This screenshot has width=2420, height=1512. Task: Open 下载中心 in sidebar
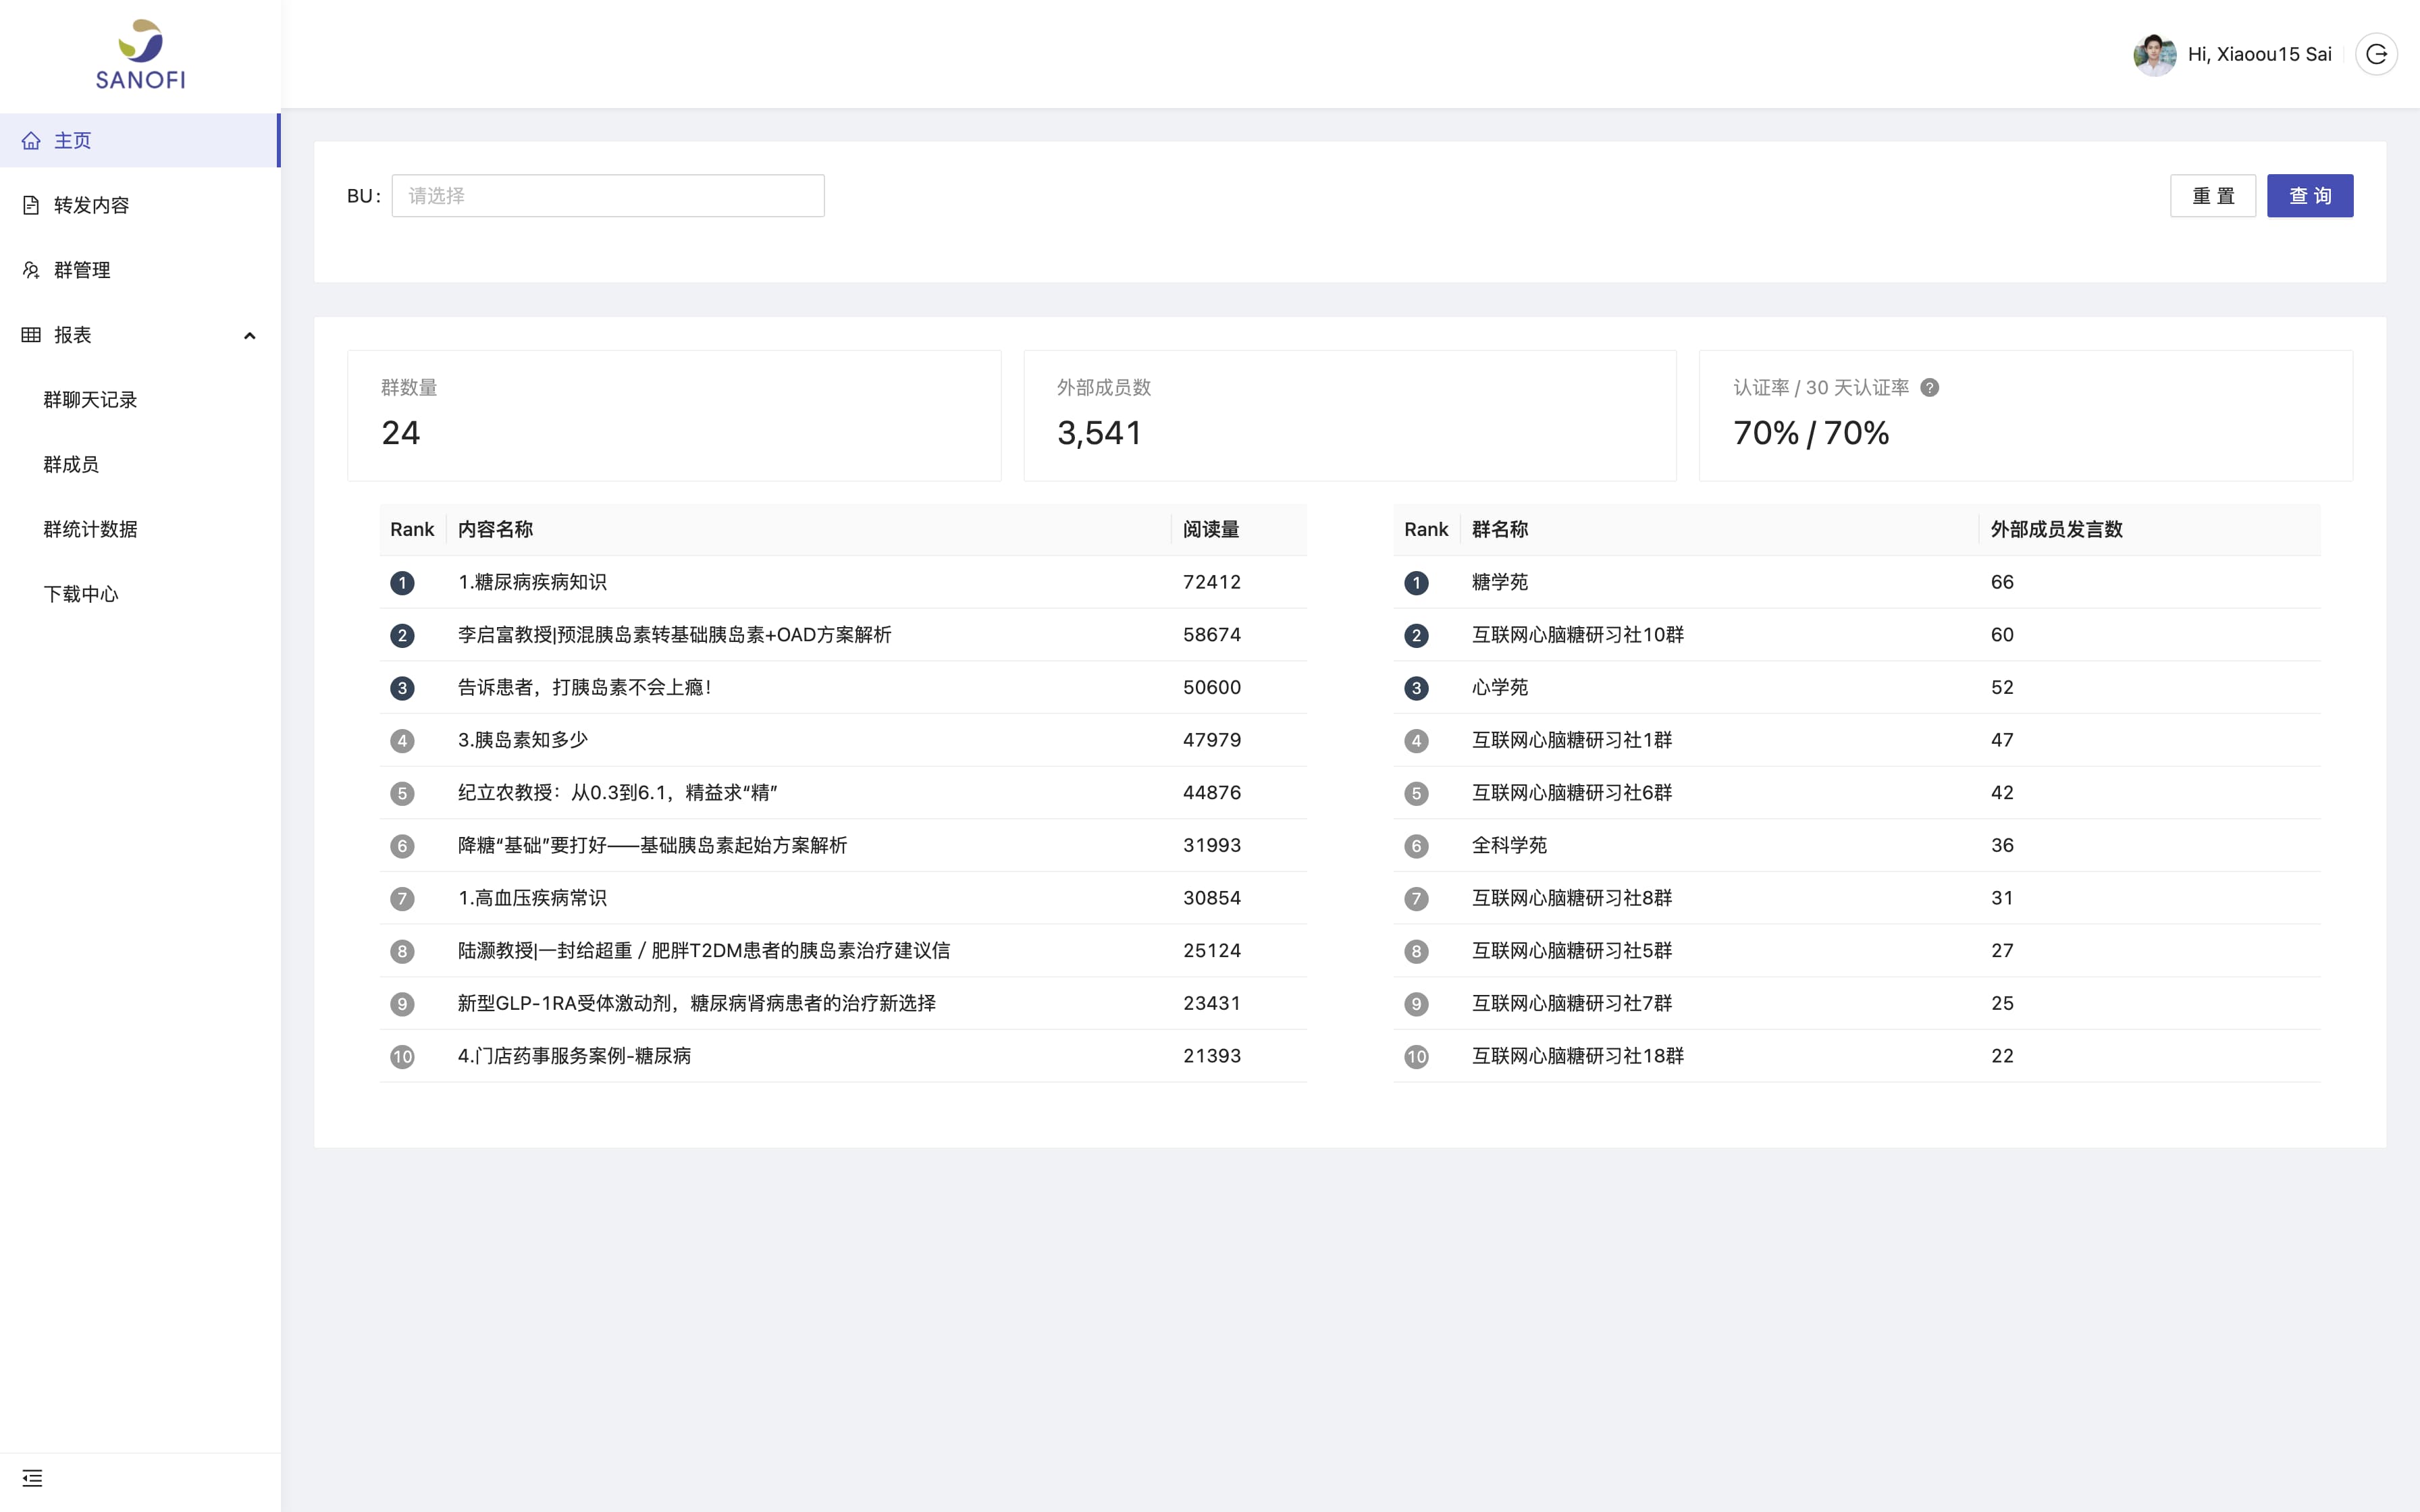(81, 594)
